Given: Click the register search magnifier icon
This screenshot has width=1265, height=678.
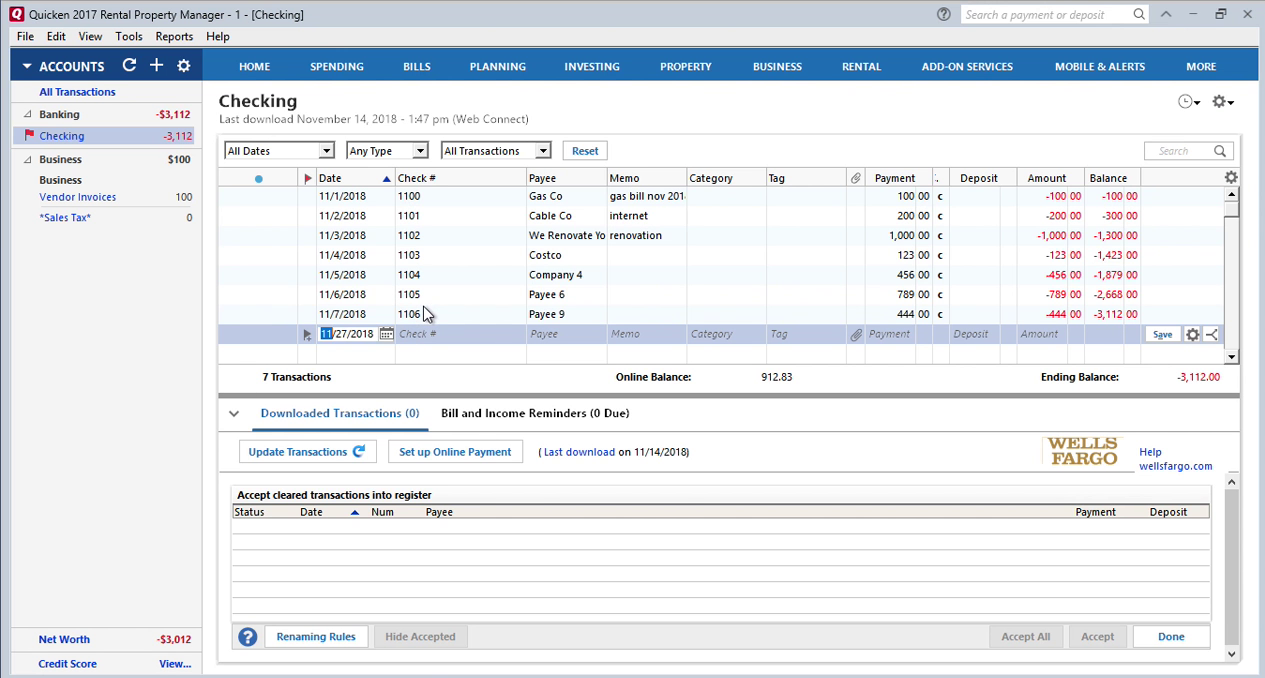Looking at the screenshot, I should click(x=1220, y=151).
